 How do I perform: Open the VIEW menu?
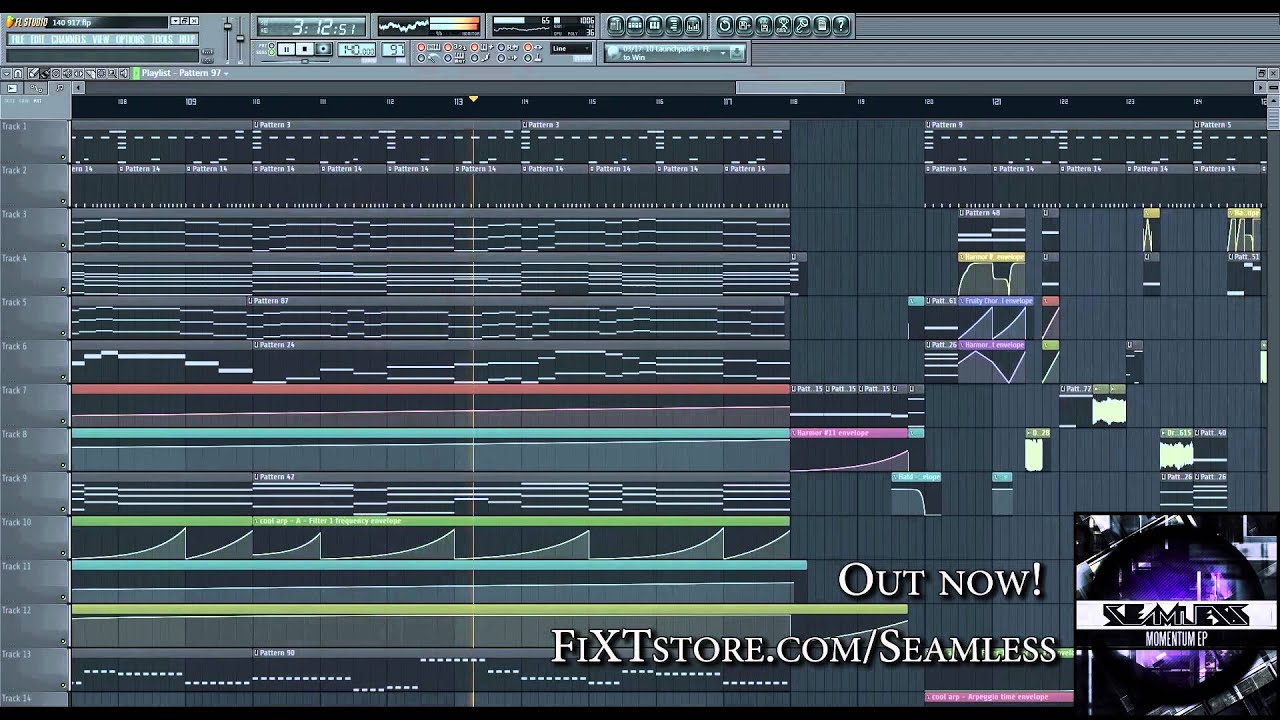point(101,39)
